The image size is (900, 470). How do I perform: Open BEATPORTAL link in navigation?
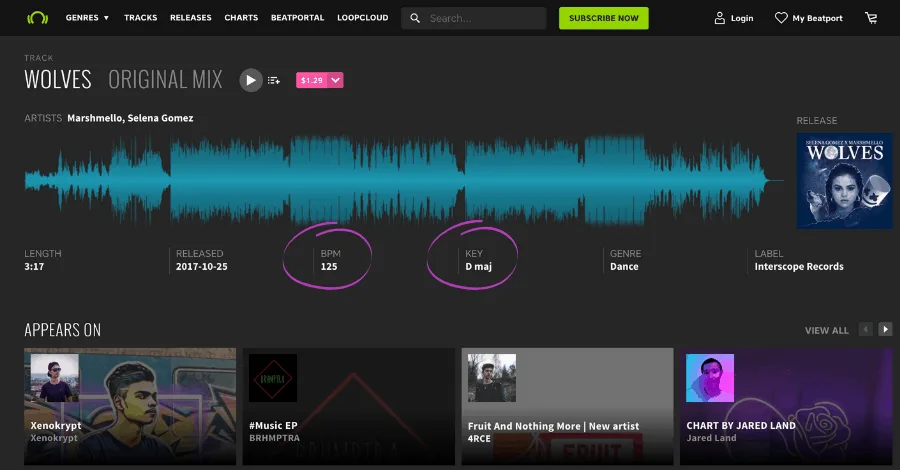click(x=297, y=18)
